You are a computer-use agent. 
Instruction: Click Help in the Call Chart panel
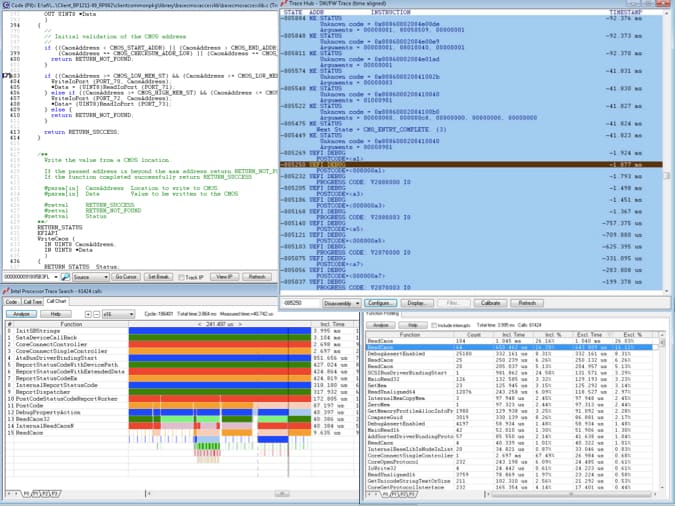[x=56, y=314]
